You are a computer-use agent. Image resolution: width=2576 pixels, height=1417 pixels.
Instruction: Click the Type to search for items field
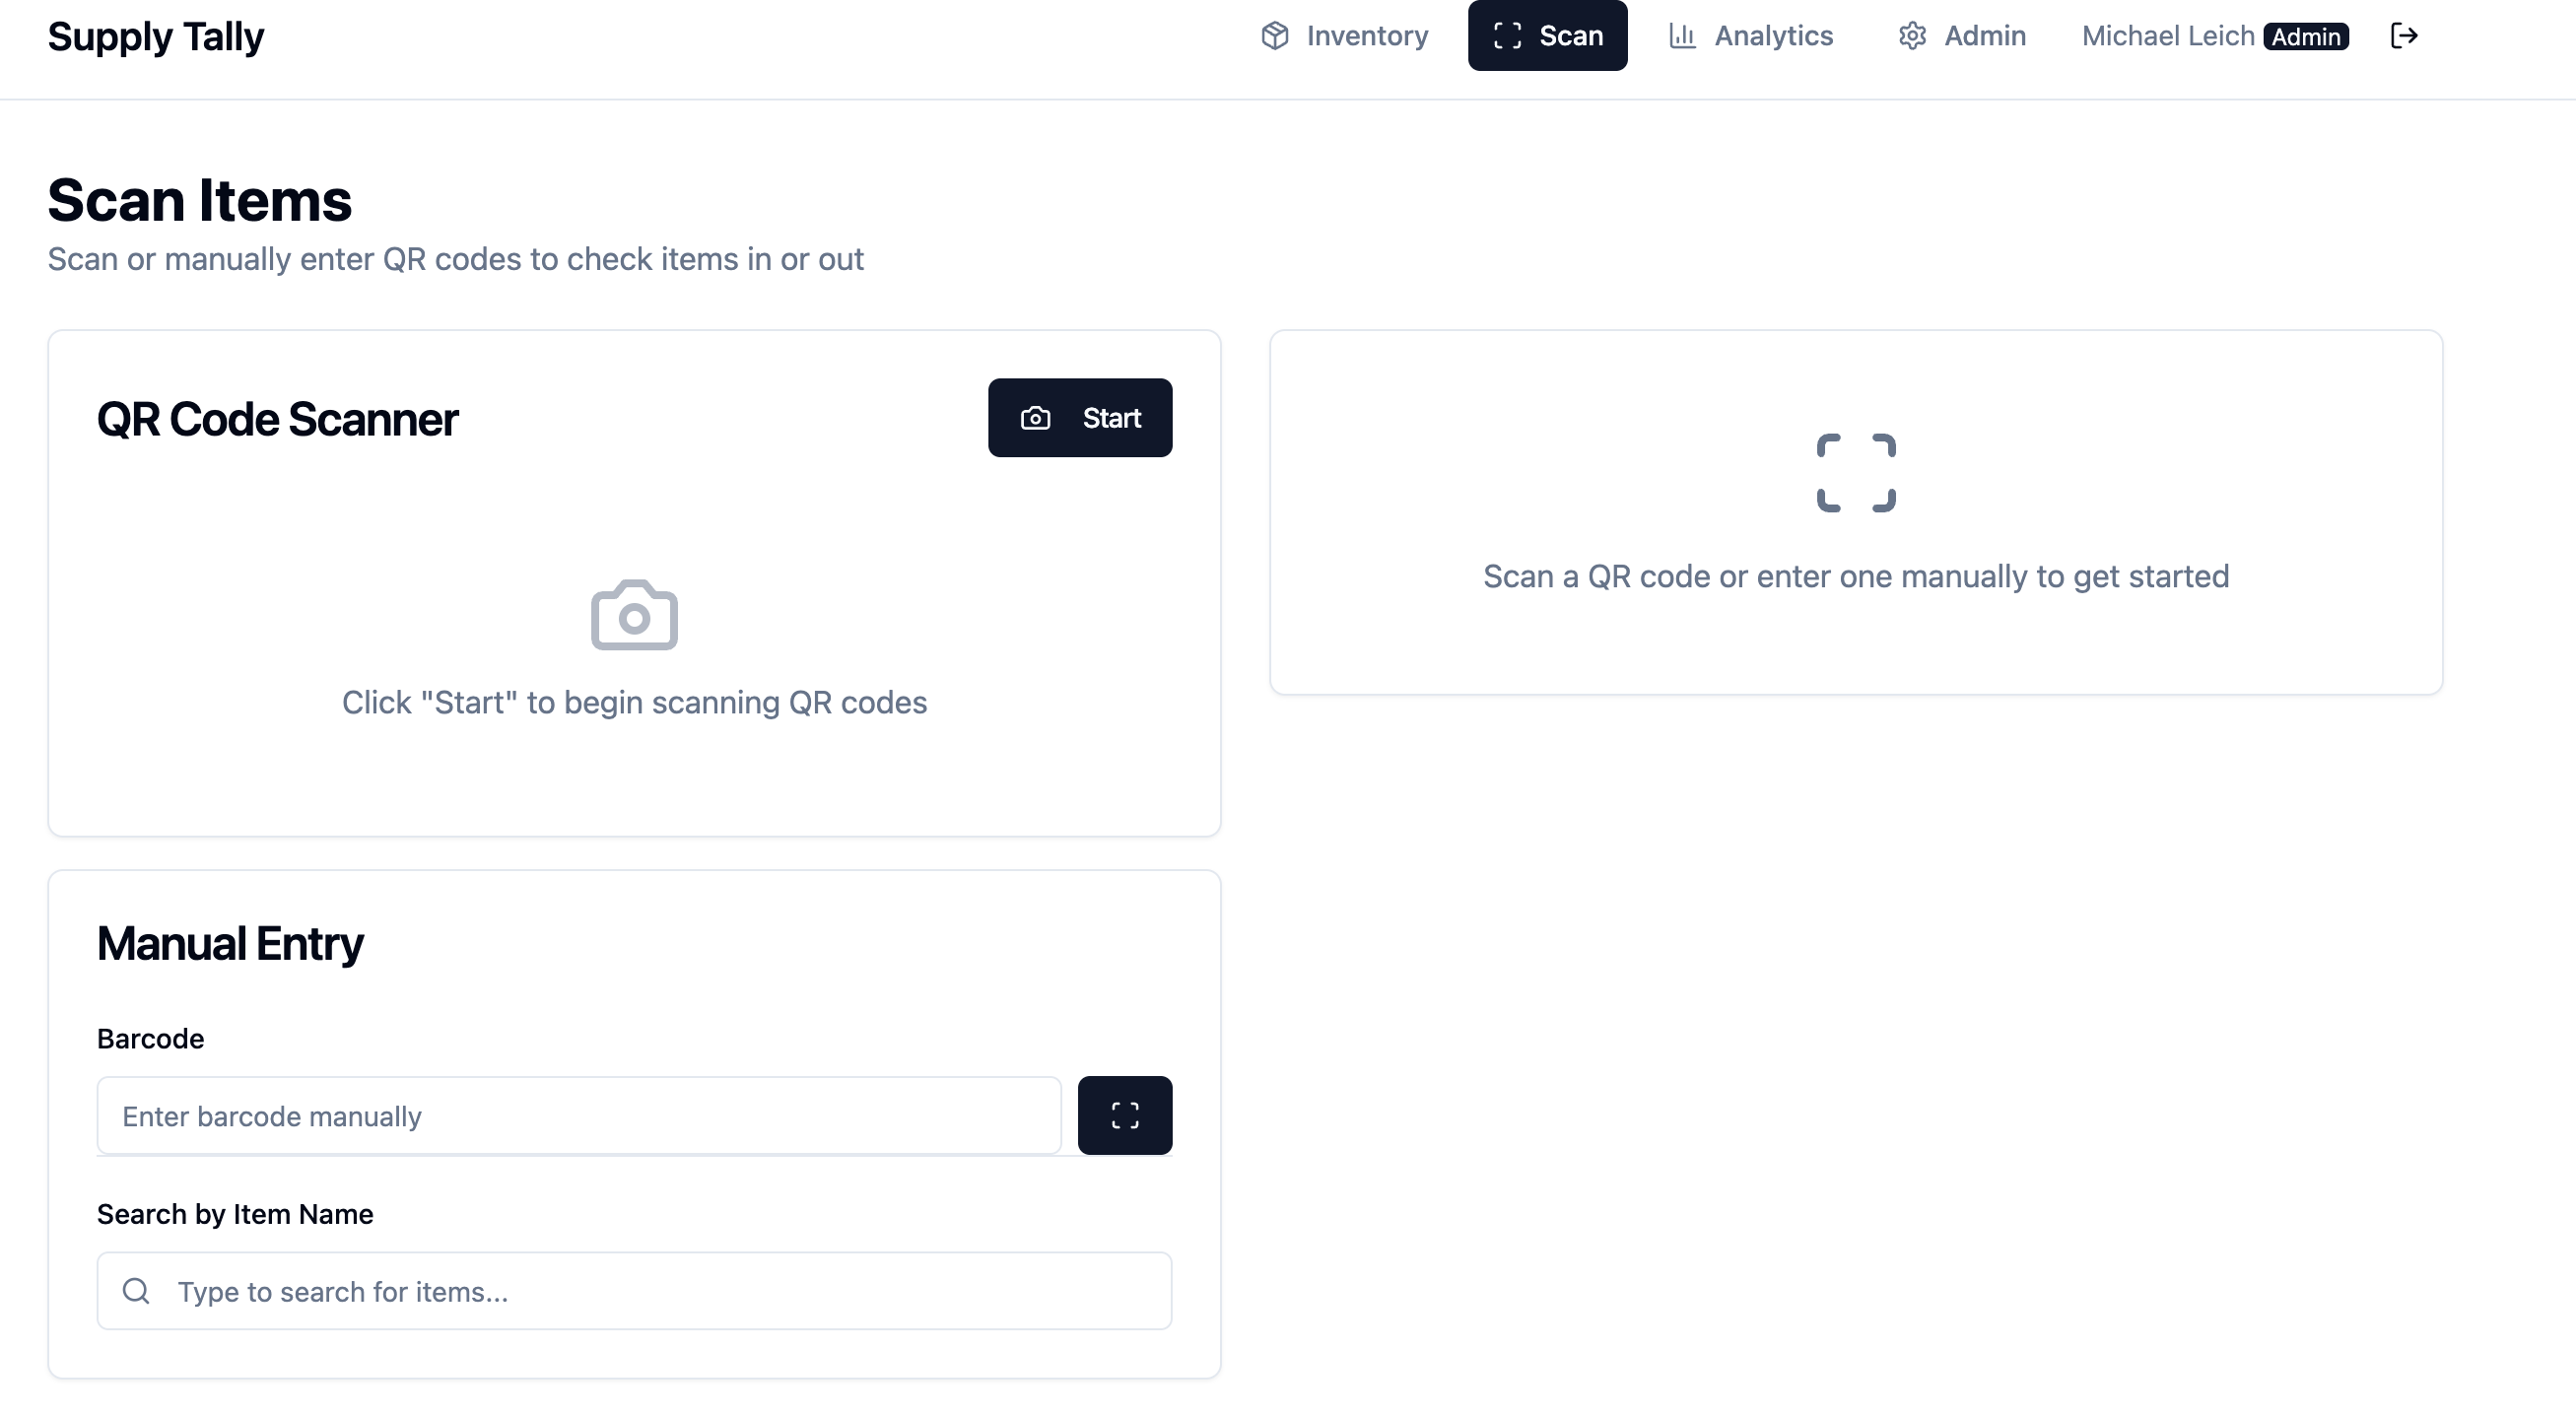click(x=633, y=1291)
